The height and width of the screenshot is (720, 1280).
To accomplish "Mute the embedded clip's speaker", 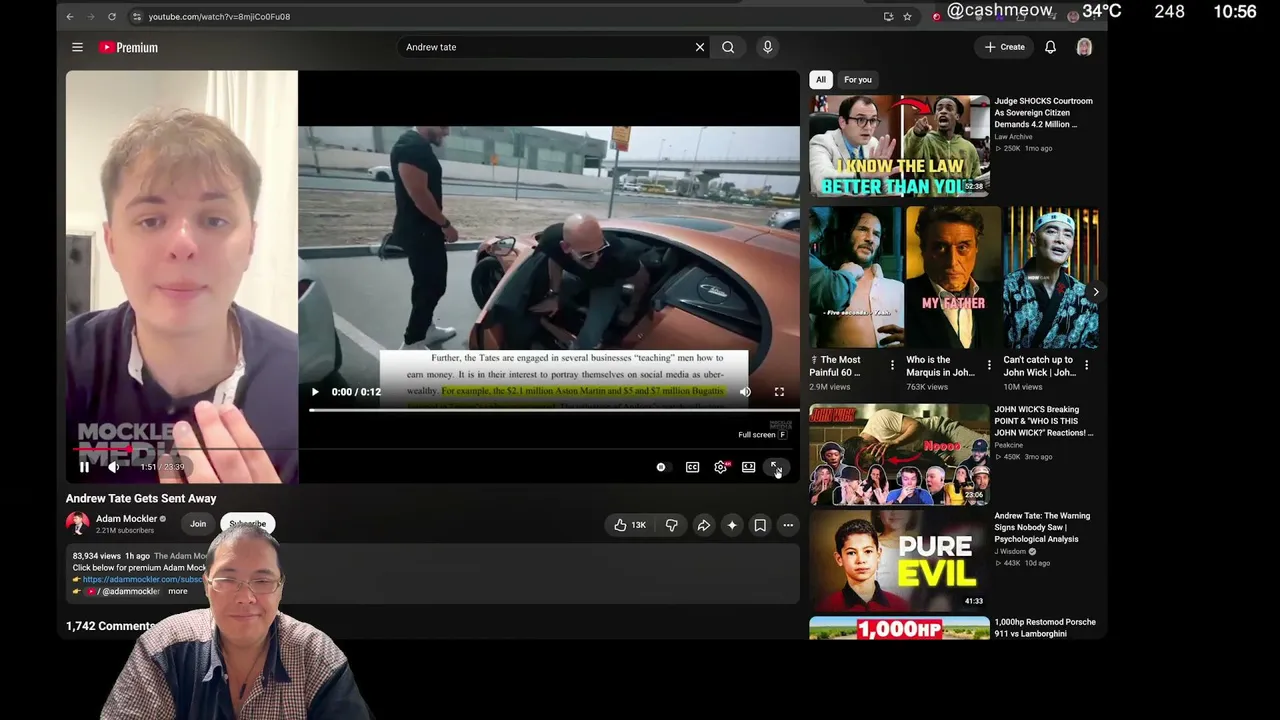I will coord(745,392).
